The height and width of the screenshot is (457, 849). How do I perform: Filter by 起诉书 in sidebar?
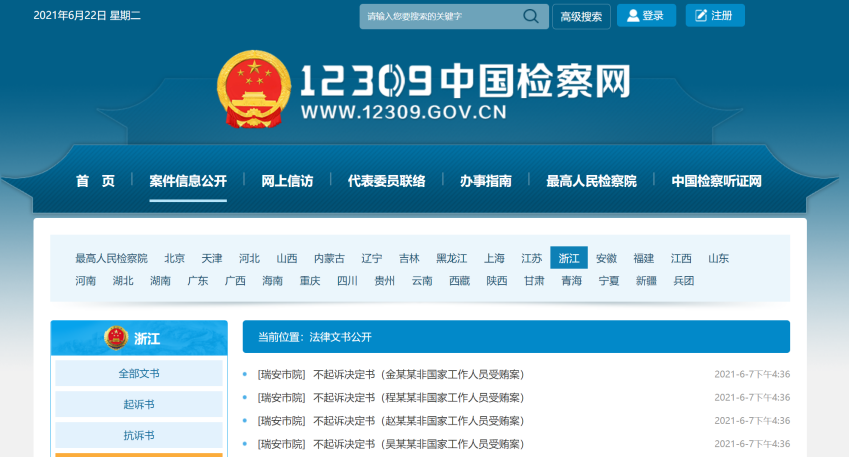139,404
